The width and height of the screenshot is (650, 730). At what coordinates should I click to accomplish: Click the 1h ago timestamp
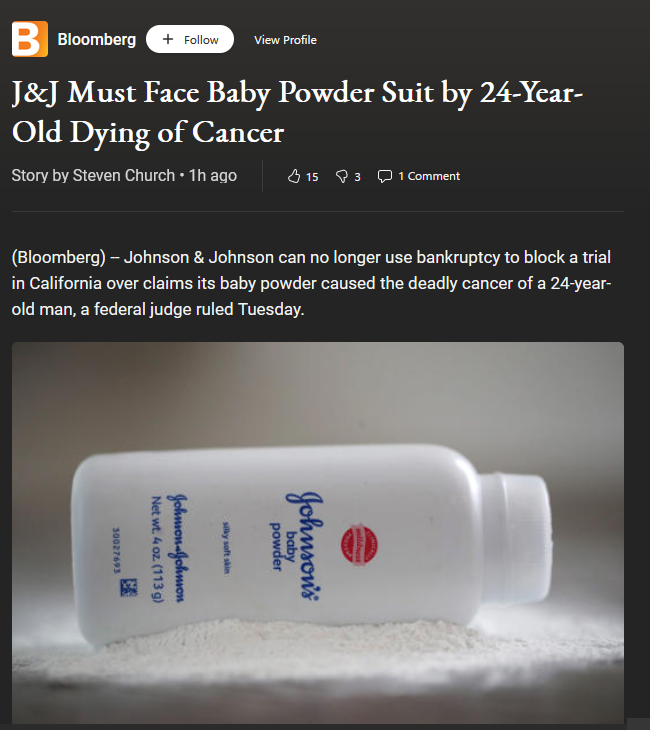(x=213, y=176)
